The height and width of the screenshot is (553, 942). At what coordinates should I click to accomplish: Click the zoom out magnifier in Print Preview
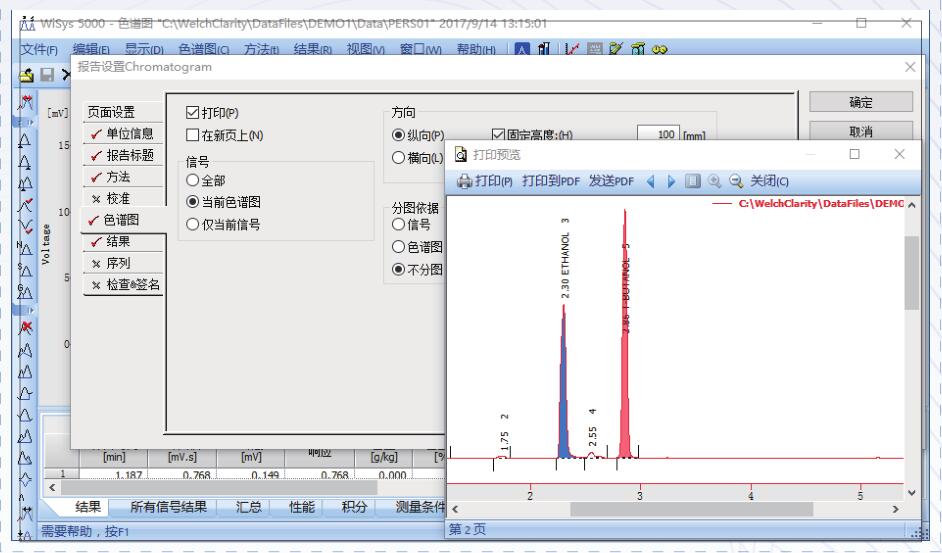tap(736, 181)
